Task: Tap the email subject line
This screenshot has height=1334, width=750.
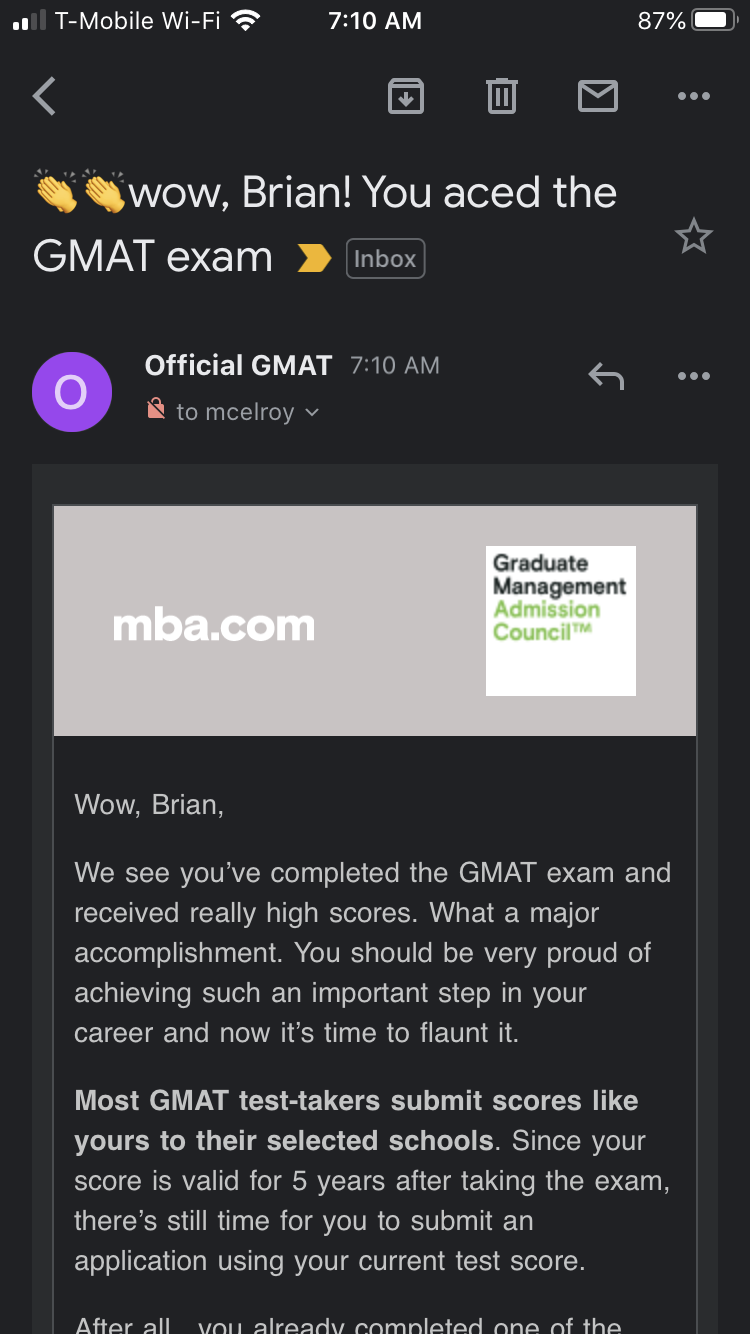Action: click(x=325, y=223)
